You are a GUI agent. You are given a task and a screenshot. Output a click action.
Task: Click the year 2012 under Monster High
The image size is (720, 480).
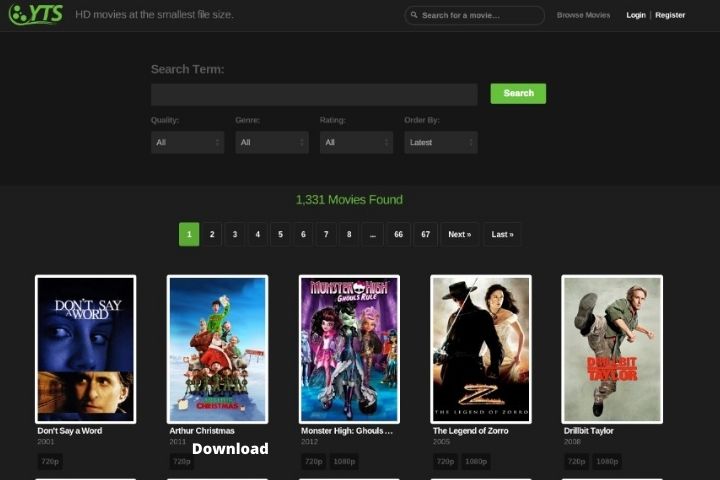pos(309,441)
